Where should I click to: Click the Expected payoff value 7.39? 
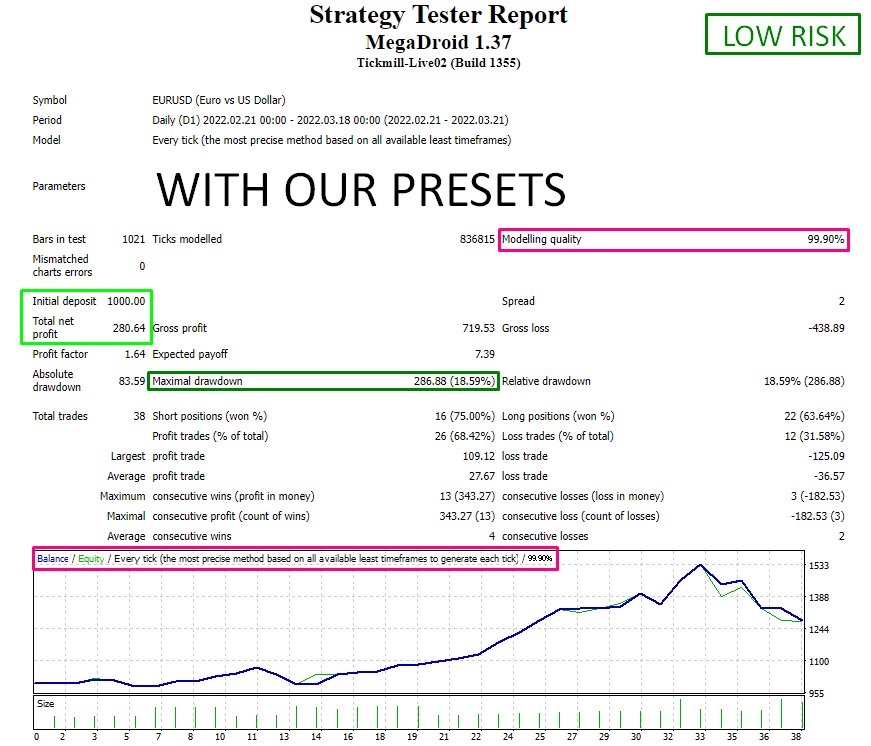(x=485, y=354)
